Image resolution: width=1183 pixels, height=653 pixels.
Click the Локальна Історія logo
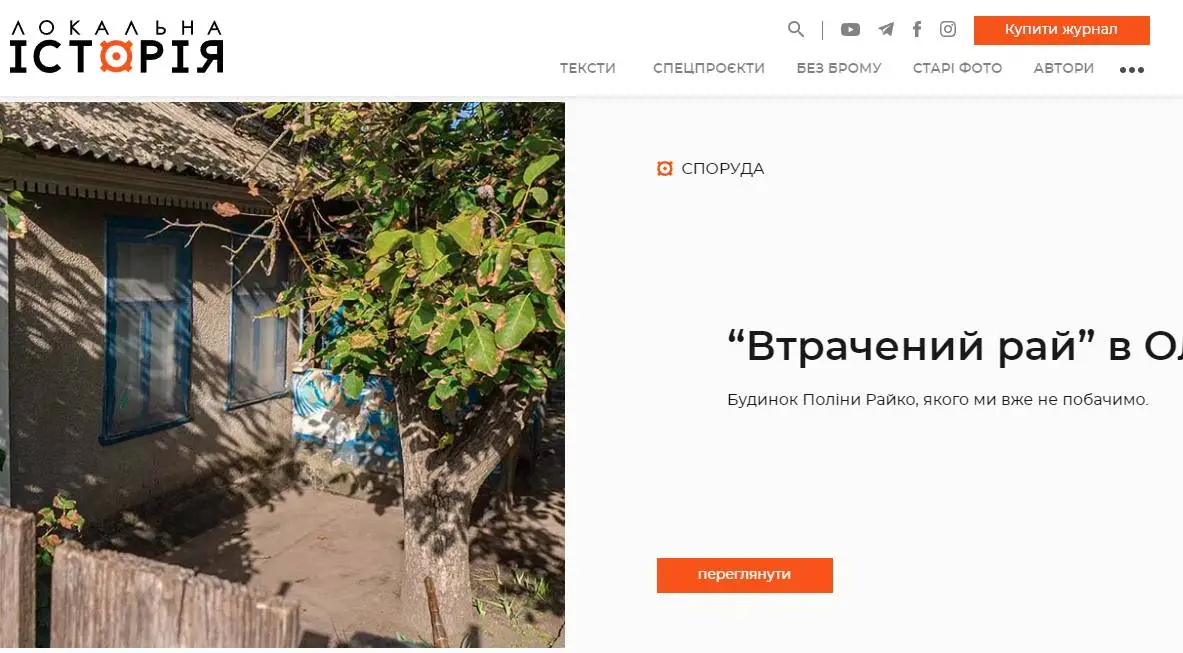[x=116, y=47]
